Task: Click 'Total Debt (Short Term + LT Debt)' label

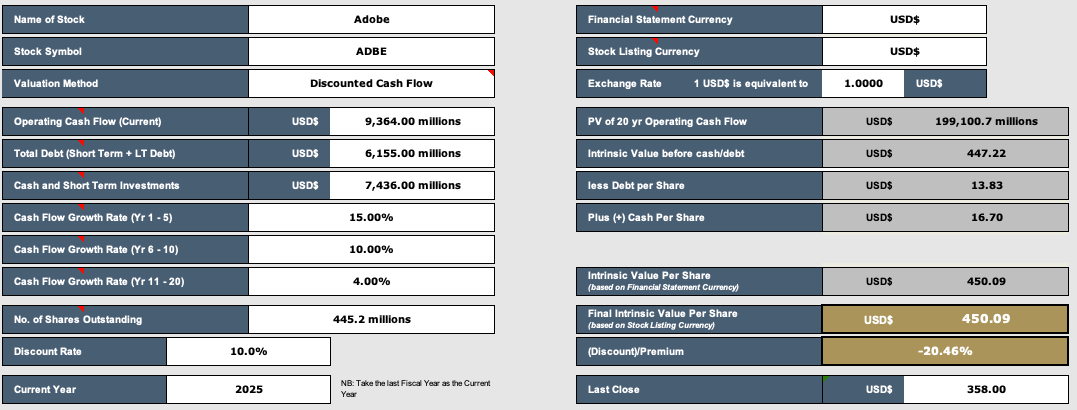Action: [x=94, y=153]
